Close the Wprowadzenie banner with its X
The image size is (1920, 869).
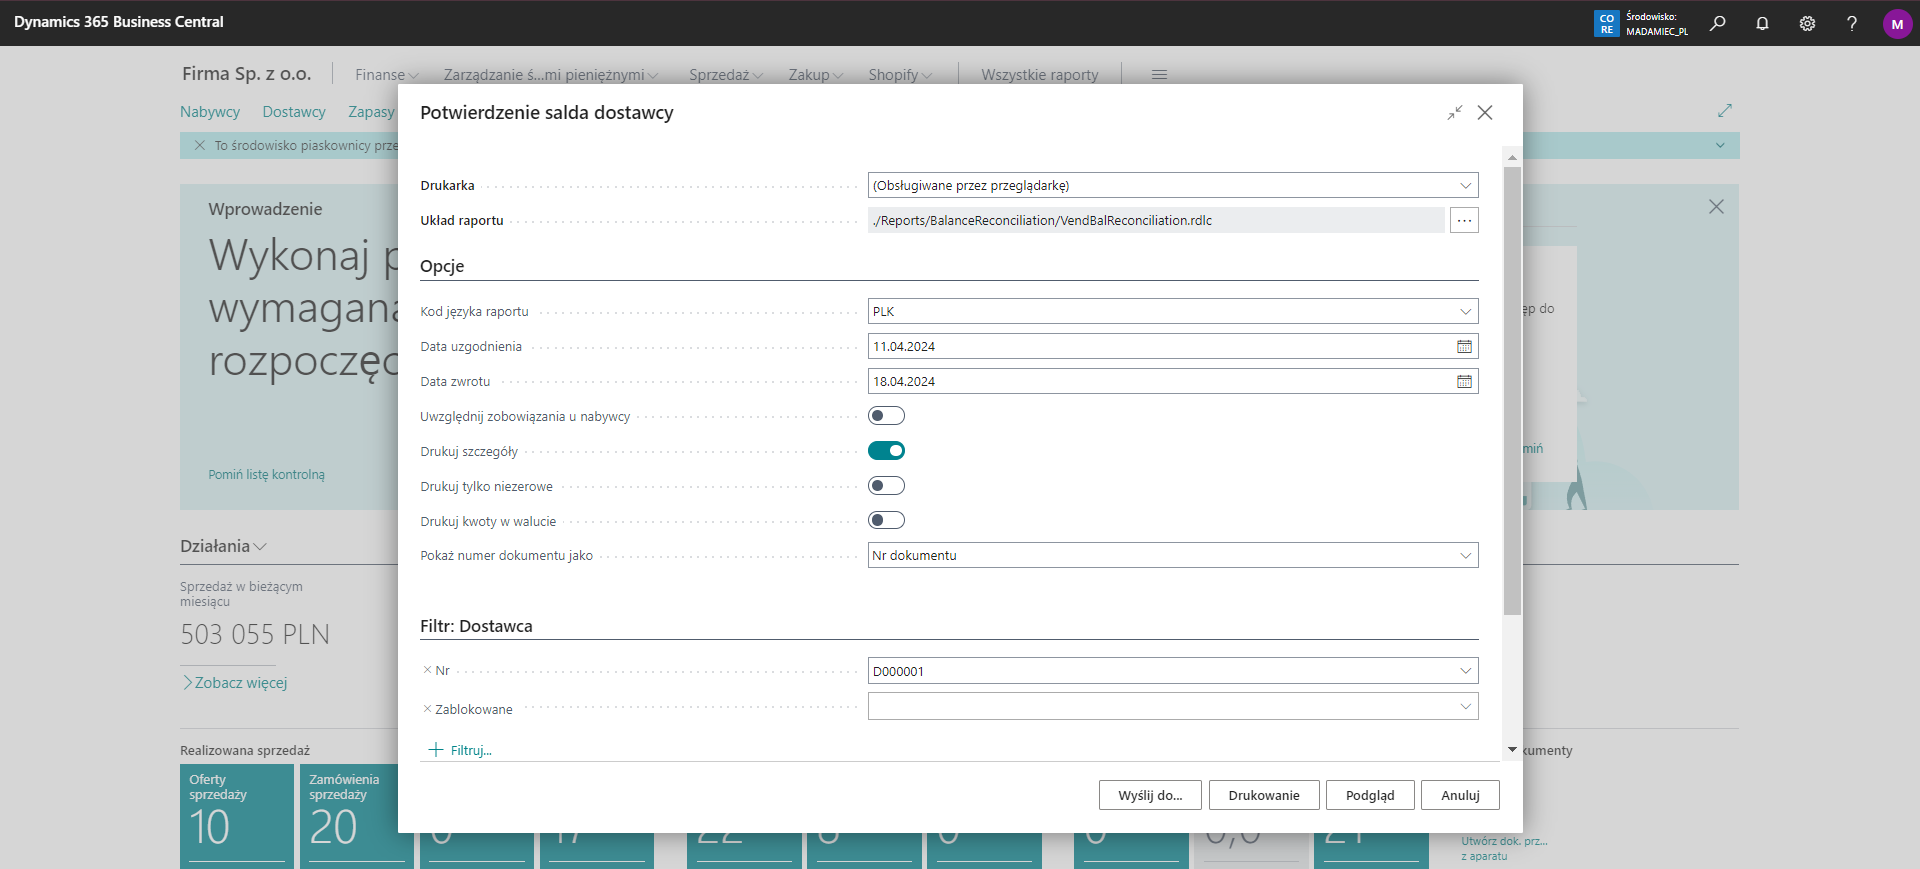pyautogui.click(x=1716, y=206)
